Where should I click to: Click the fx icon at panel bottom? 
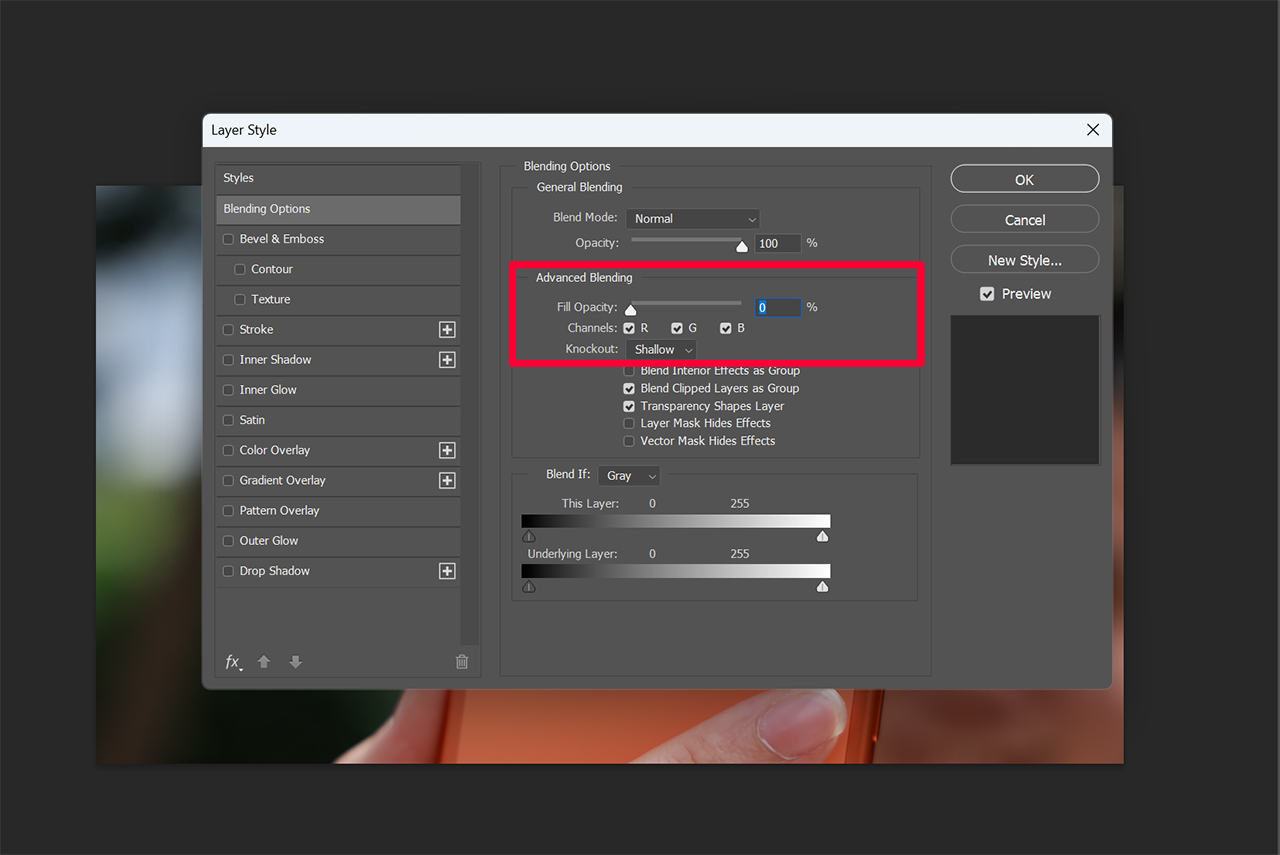point(232,661)
